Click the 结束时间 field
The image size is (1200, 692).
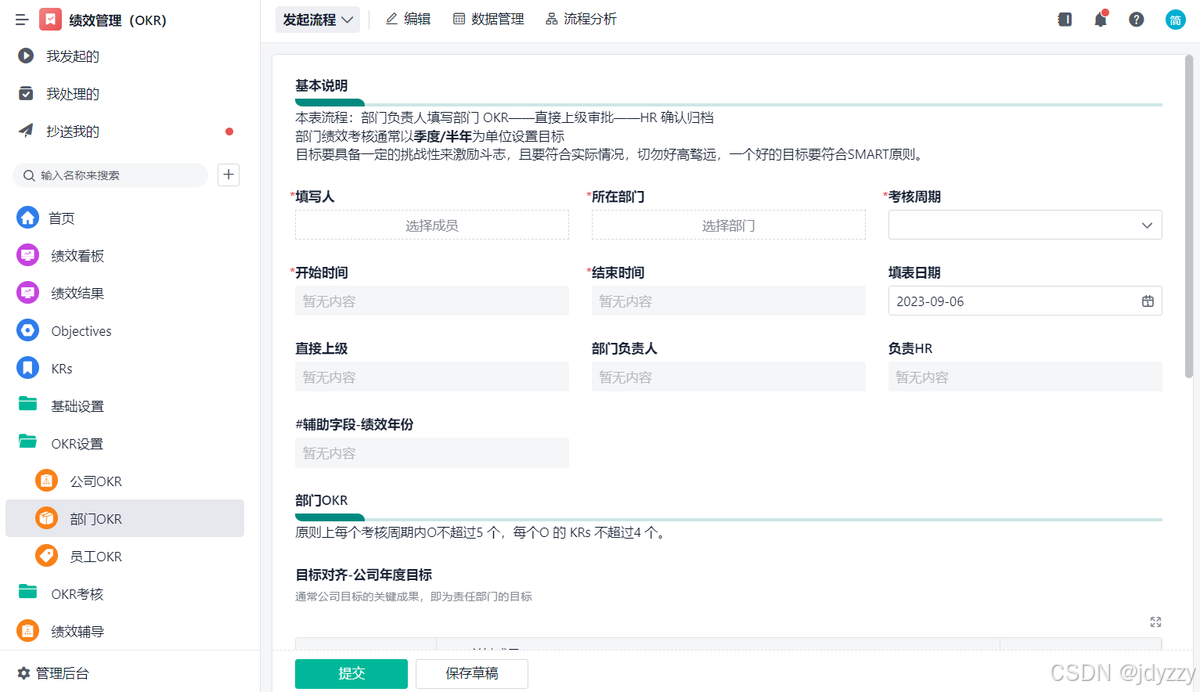point(728,301)
